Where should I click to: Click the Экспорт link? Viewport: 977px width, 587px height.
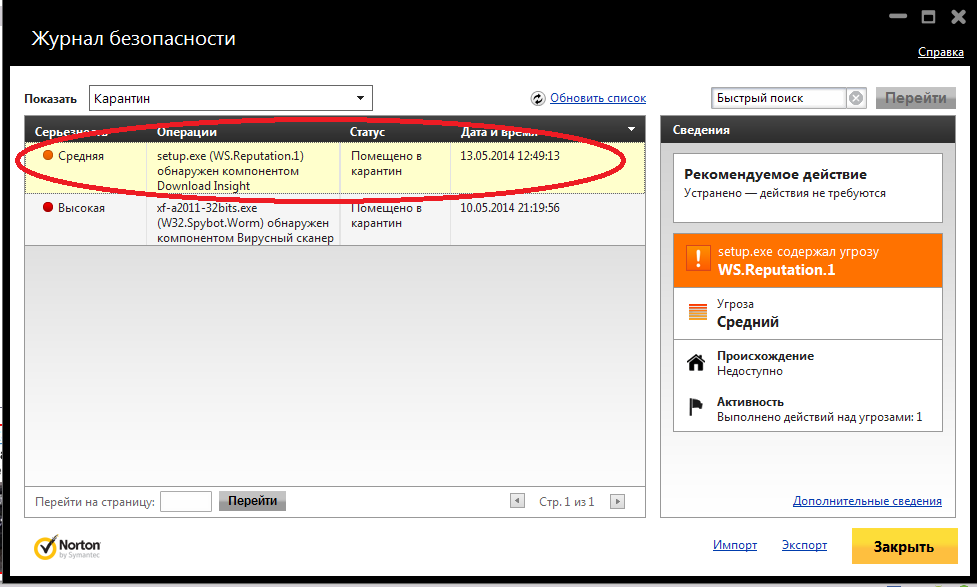pyautogui.click(x=804, y=545)
